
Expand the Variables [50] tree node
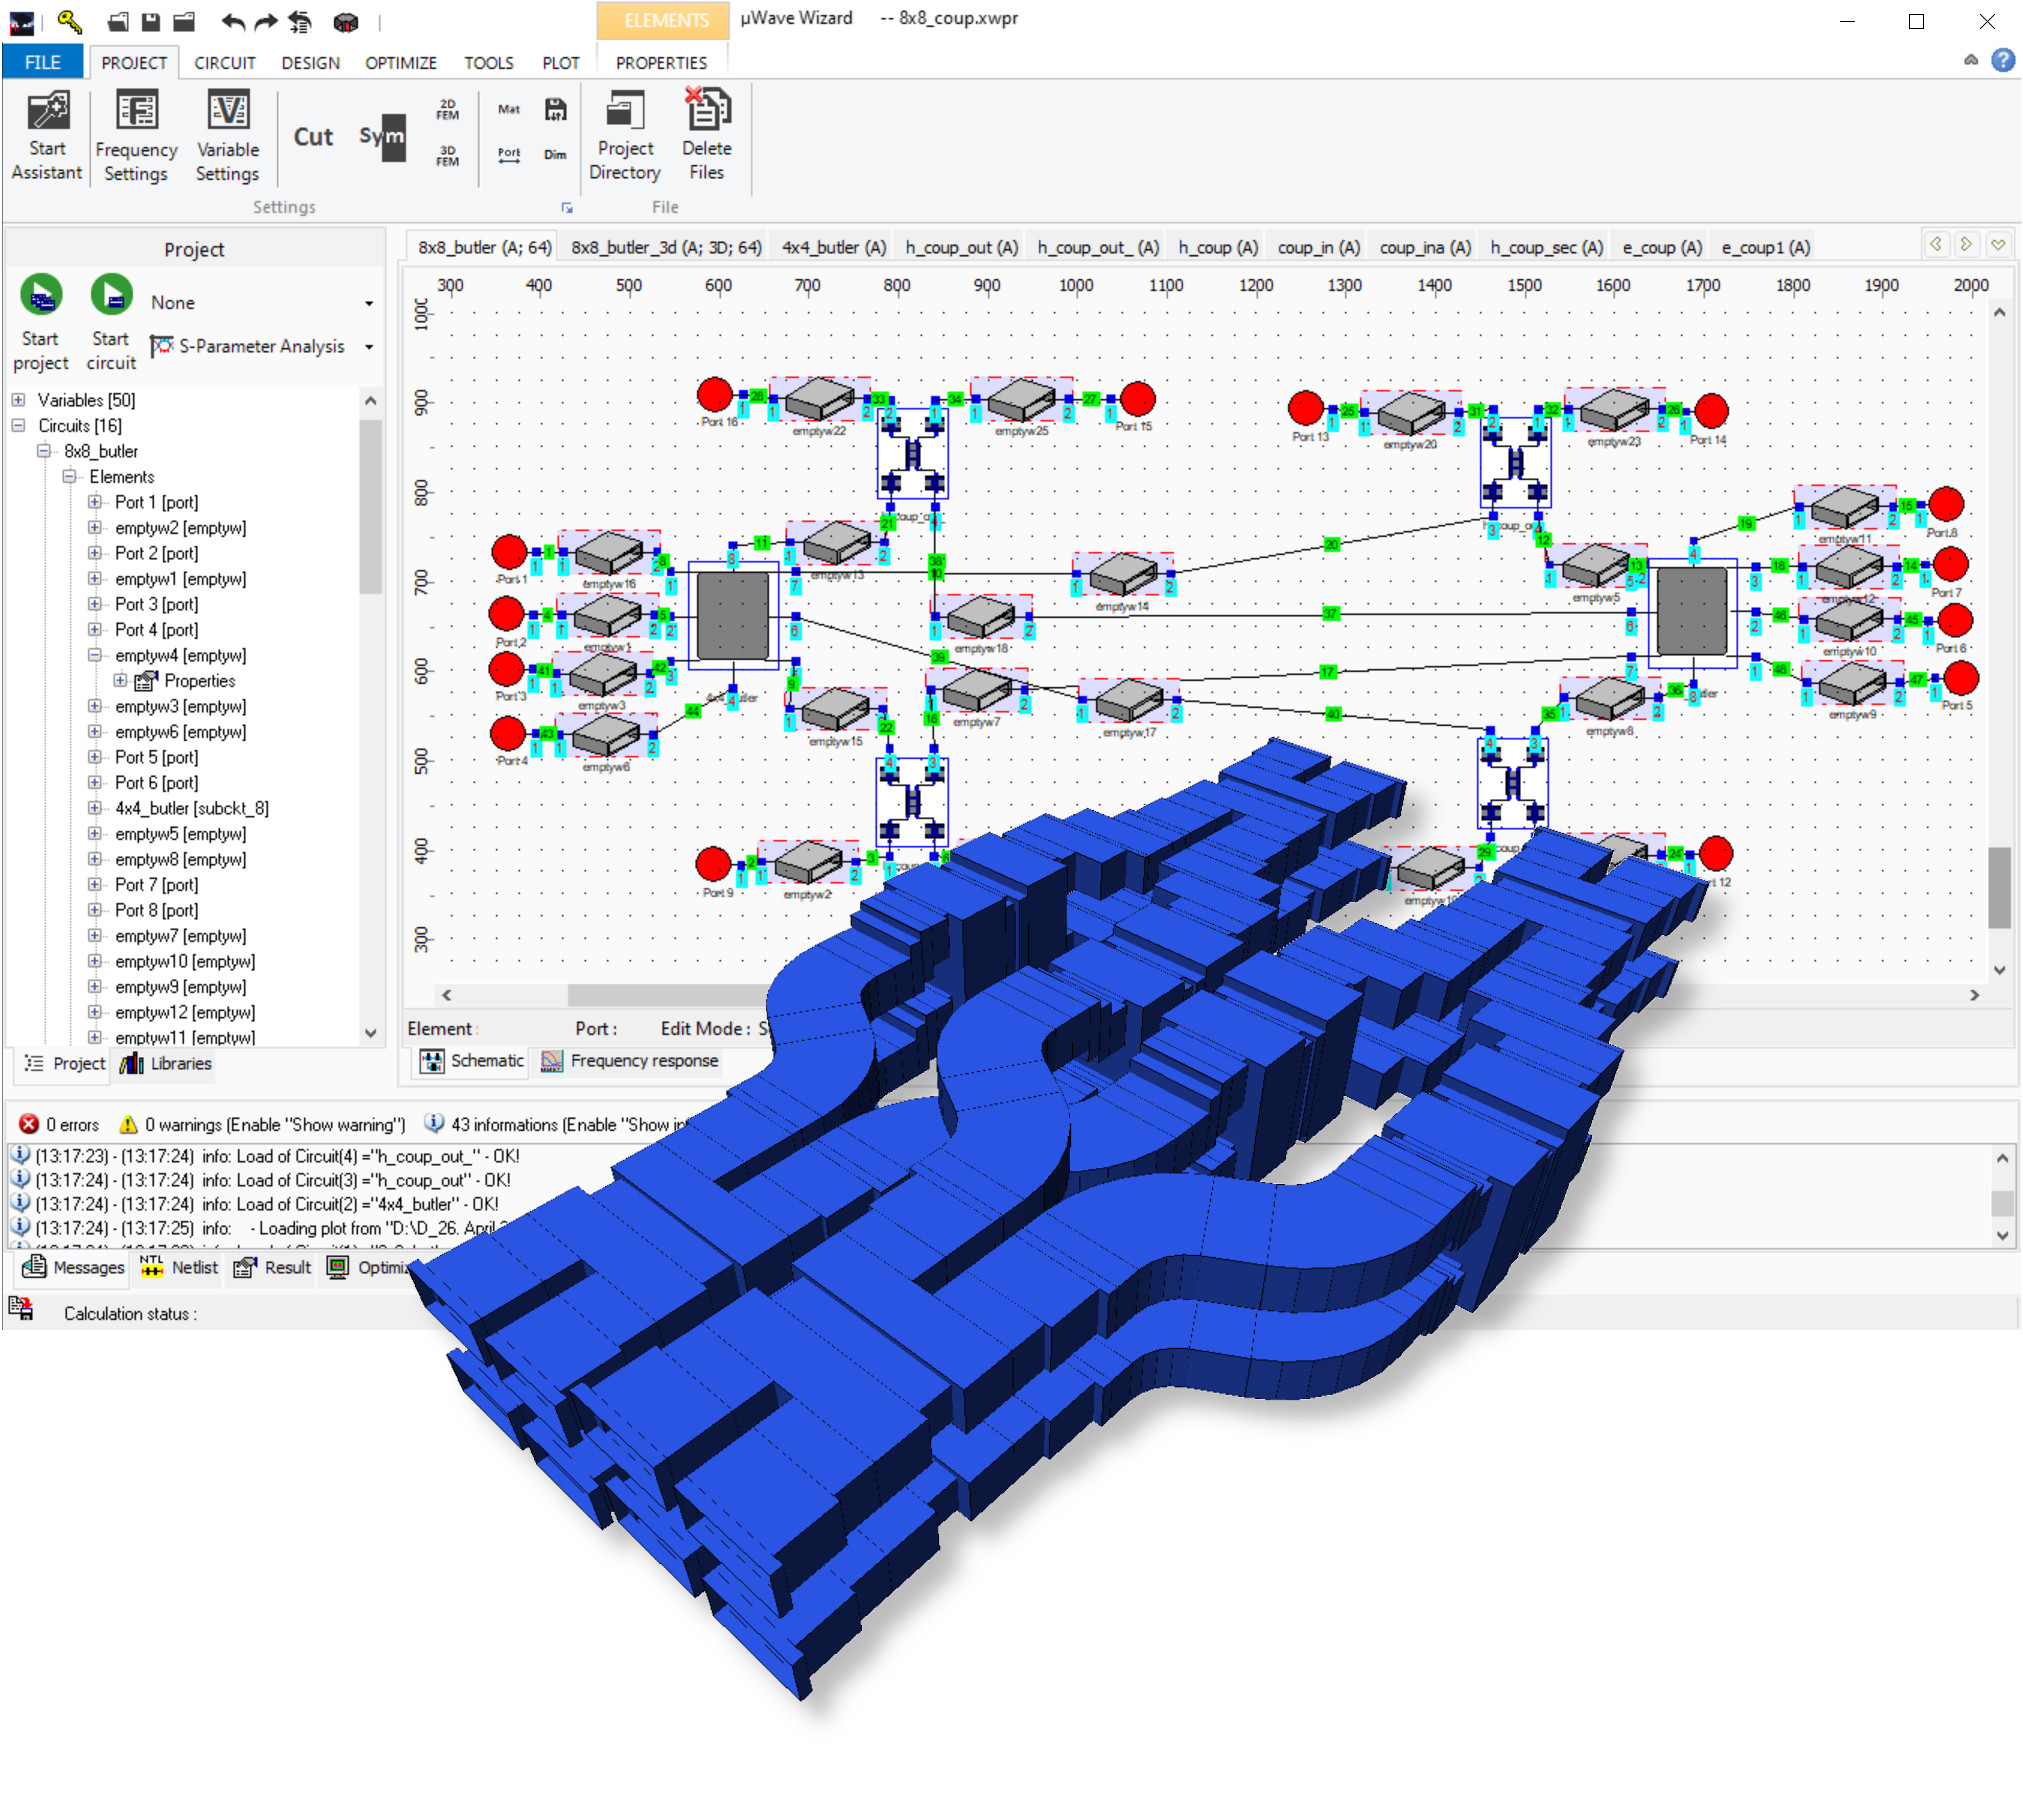point(18,400)
